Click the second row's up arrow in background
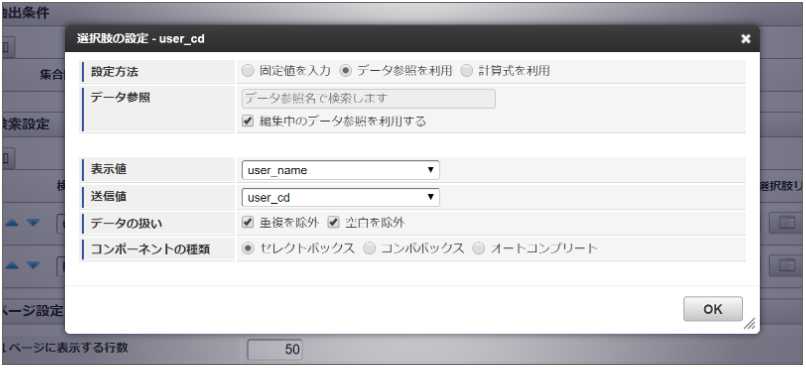This screenshot has height=369, width=806. tap(13, 265)
